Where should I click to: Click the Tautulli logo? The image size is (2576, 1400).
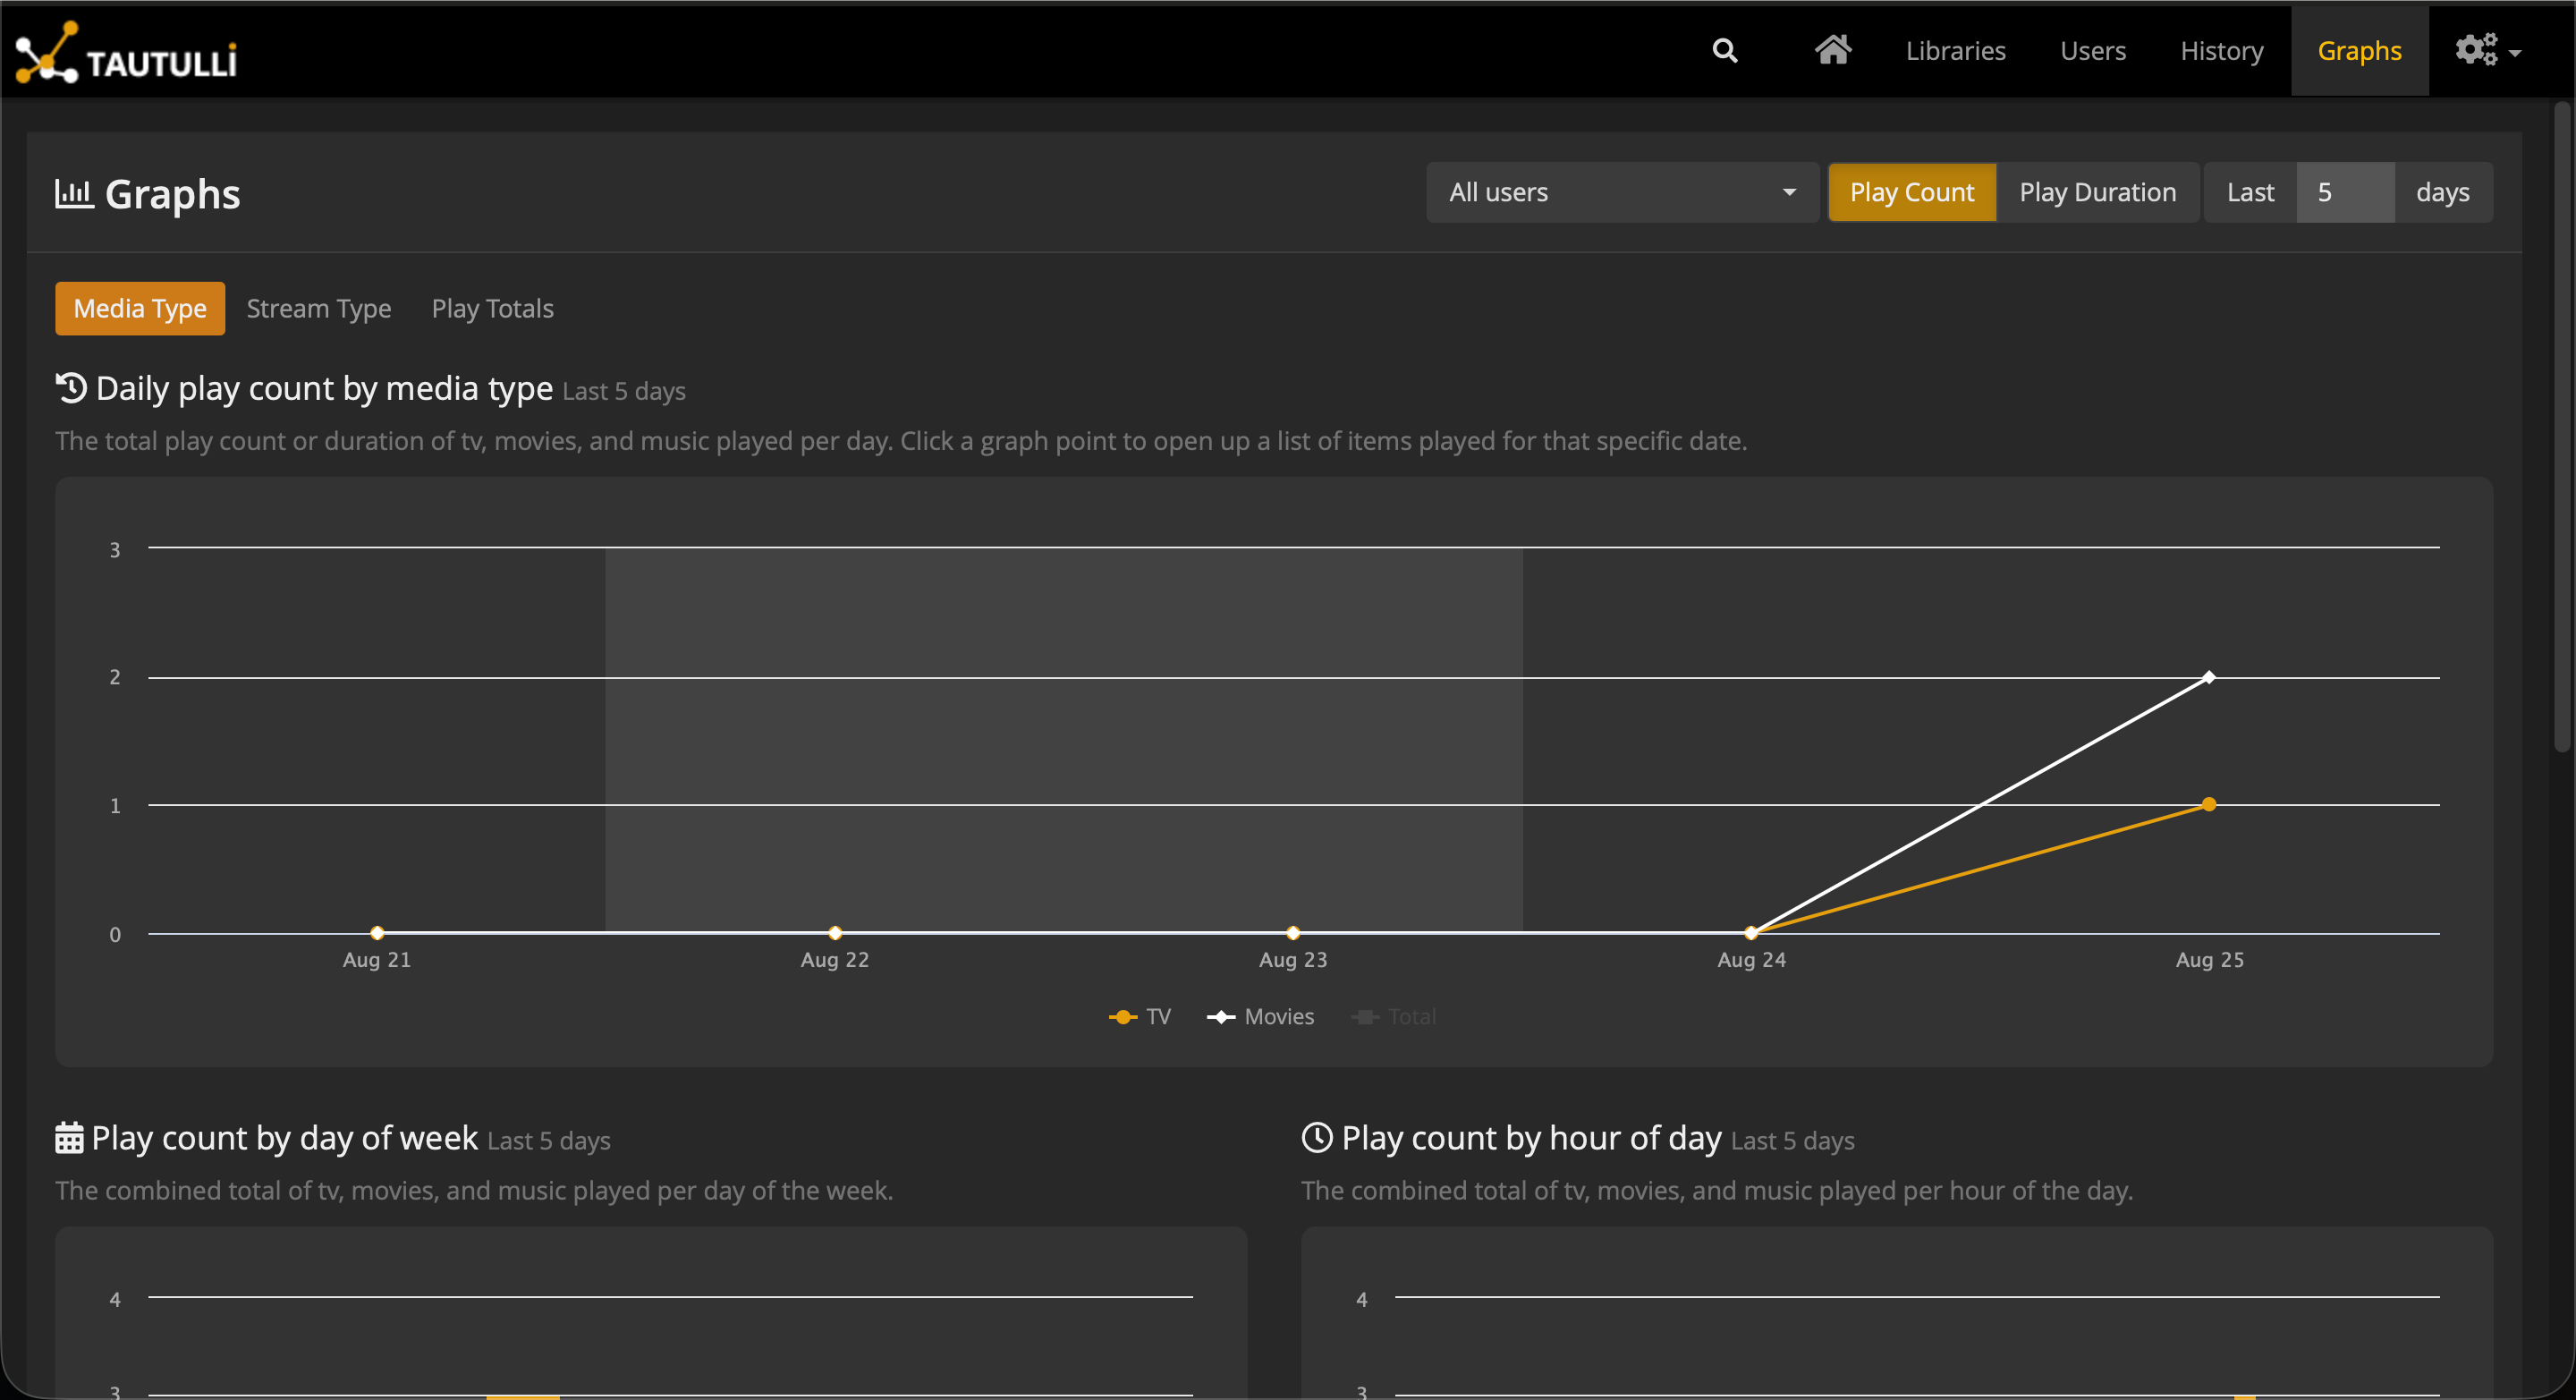[x=127, y=53]
